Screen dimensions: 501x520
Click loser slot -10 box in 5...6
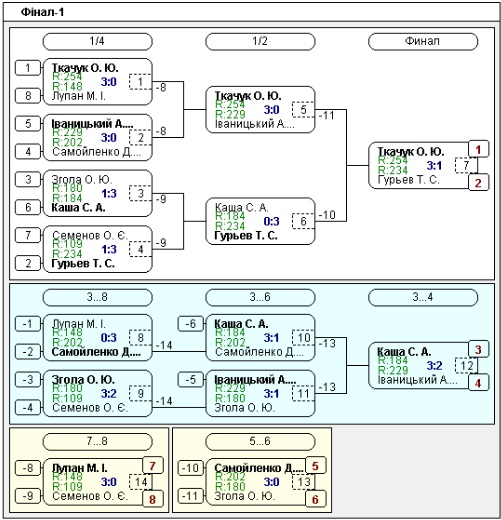[x=191, y=468]
